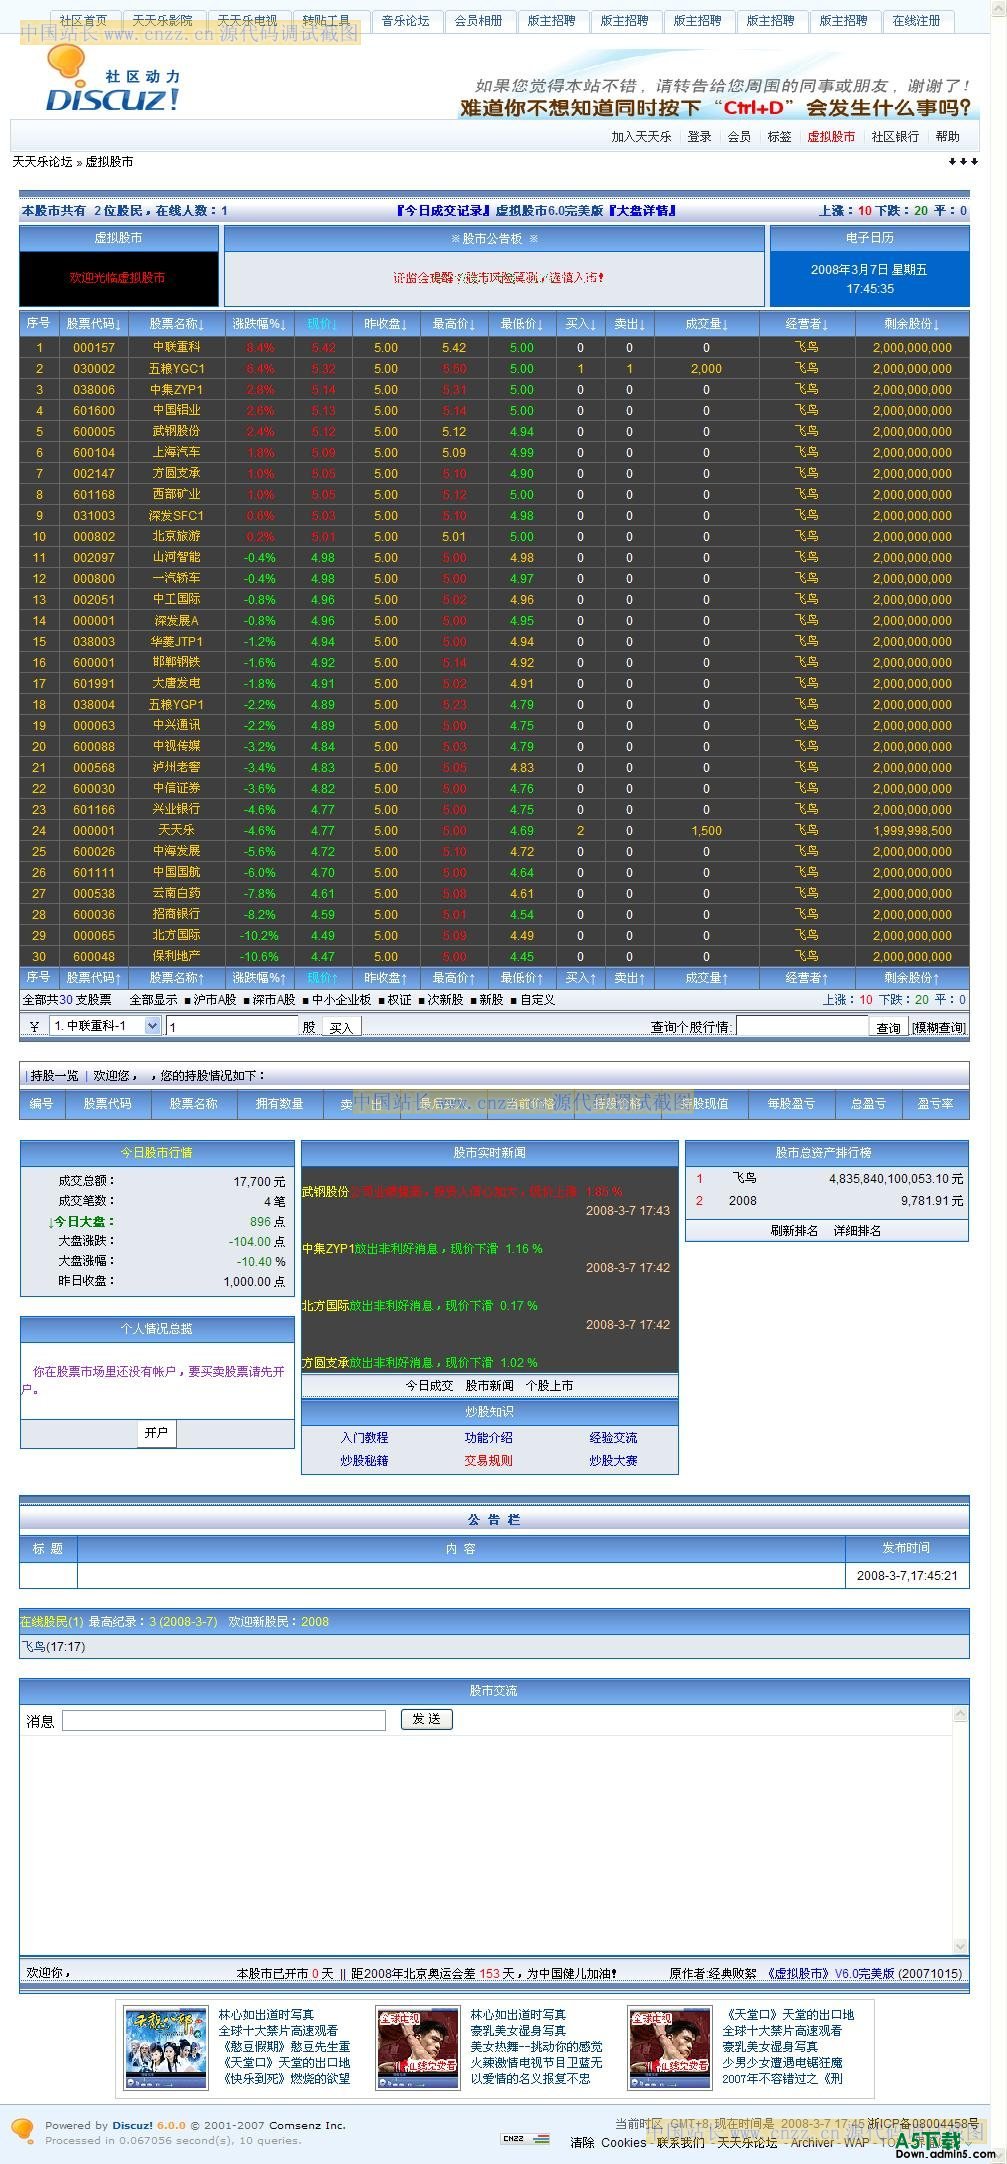Filter the stock list by 中小企业板

[x=340, y=999]
